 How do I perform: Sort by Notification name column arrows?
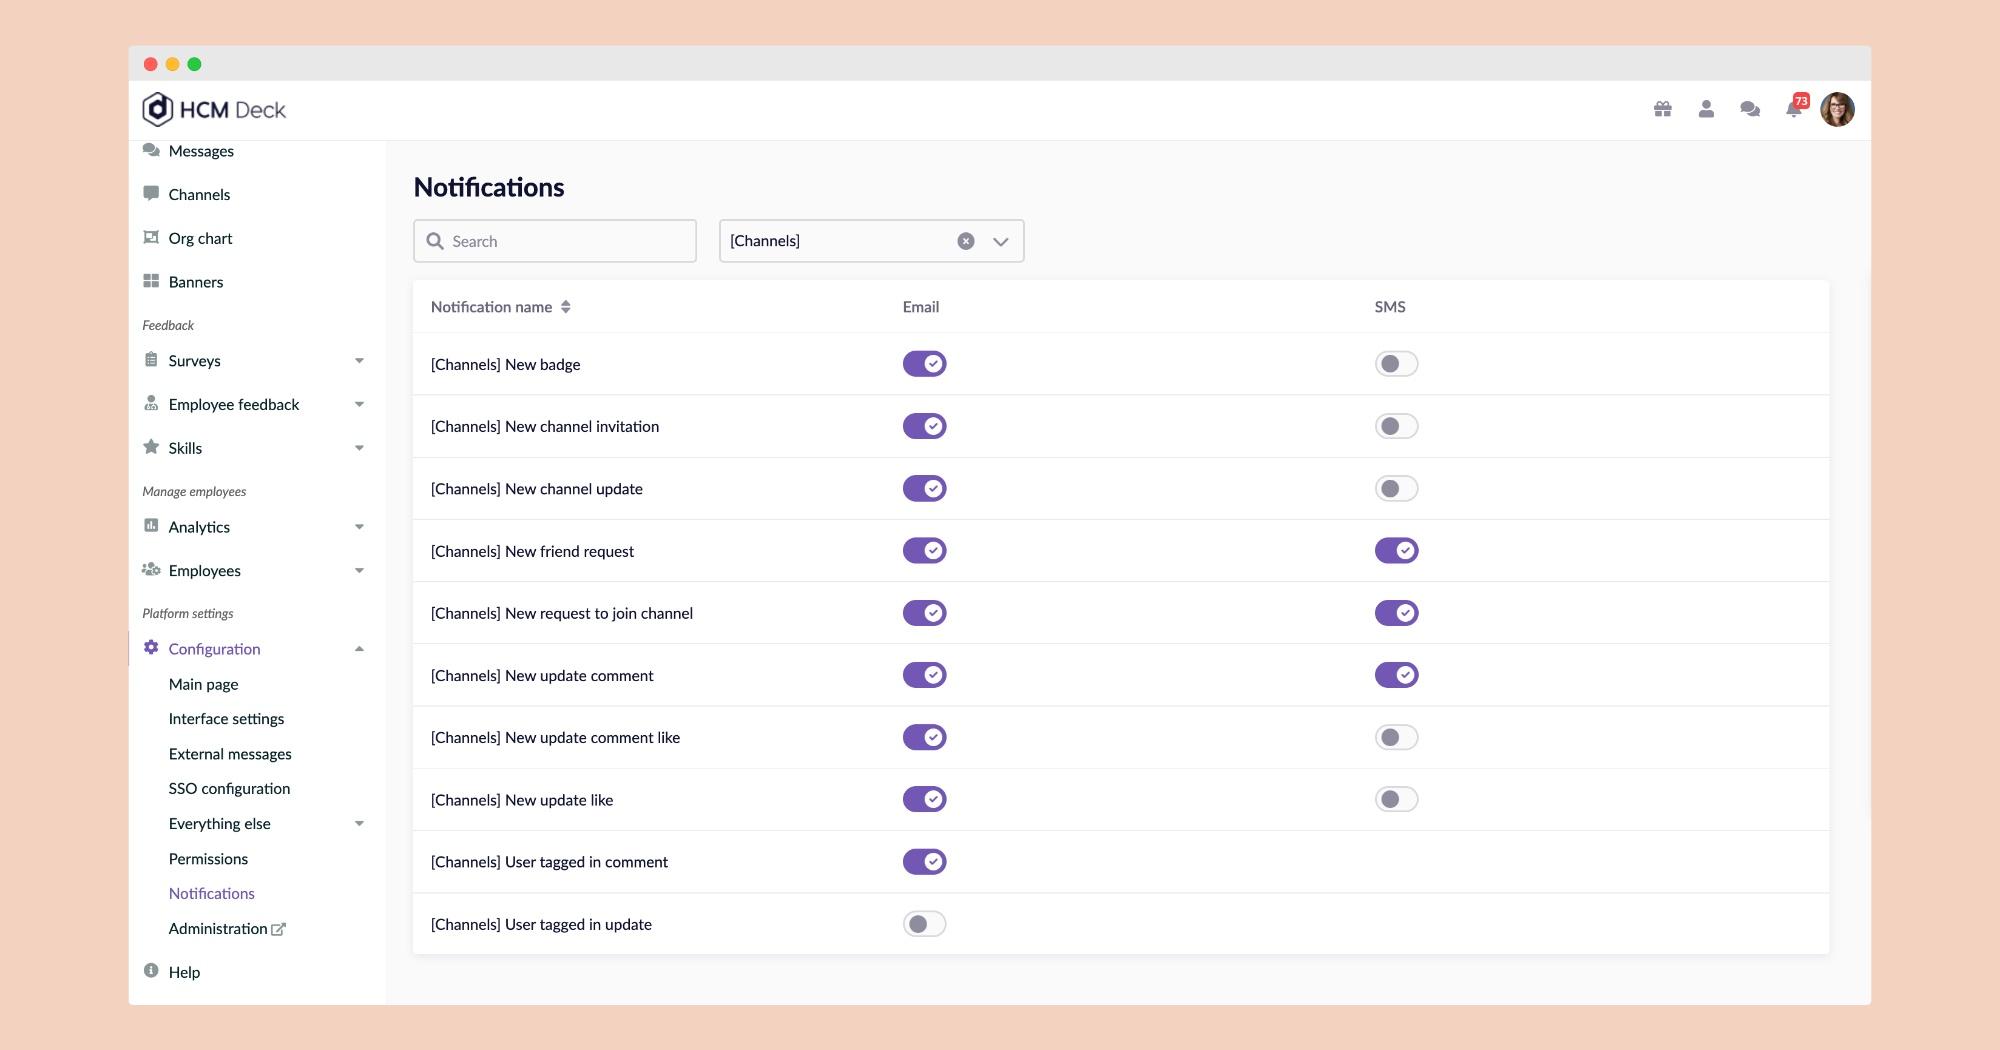(x=566, y=307)
